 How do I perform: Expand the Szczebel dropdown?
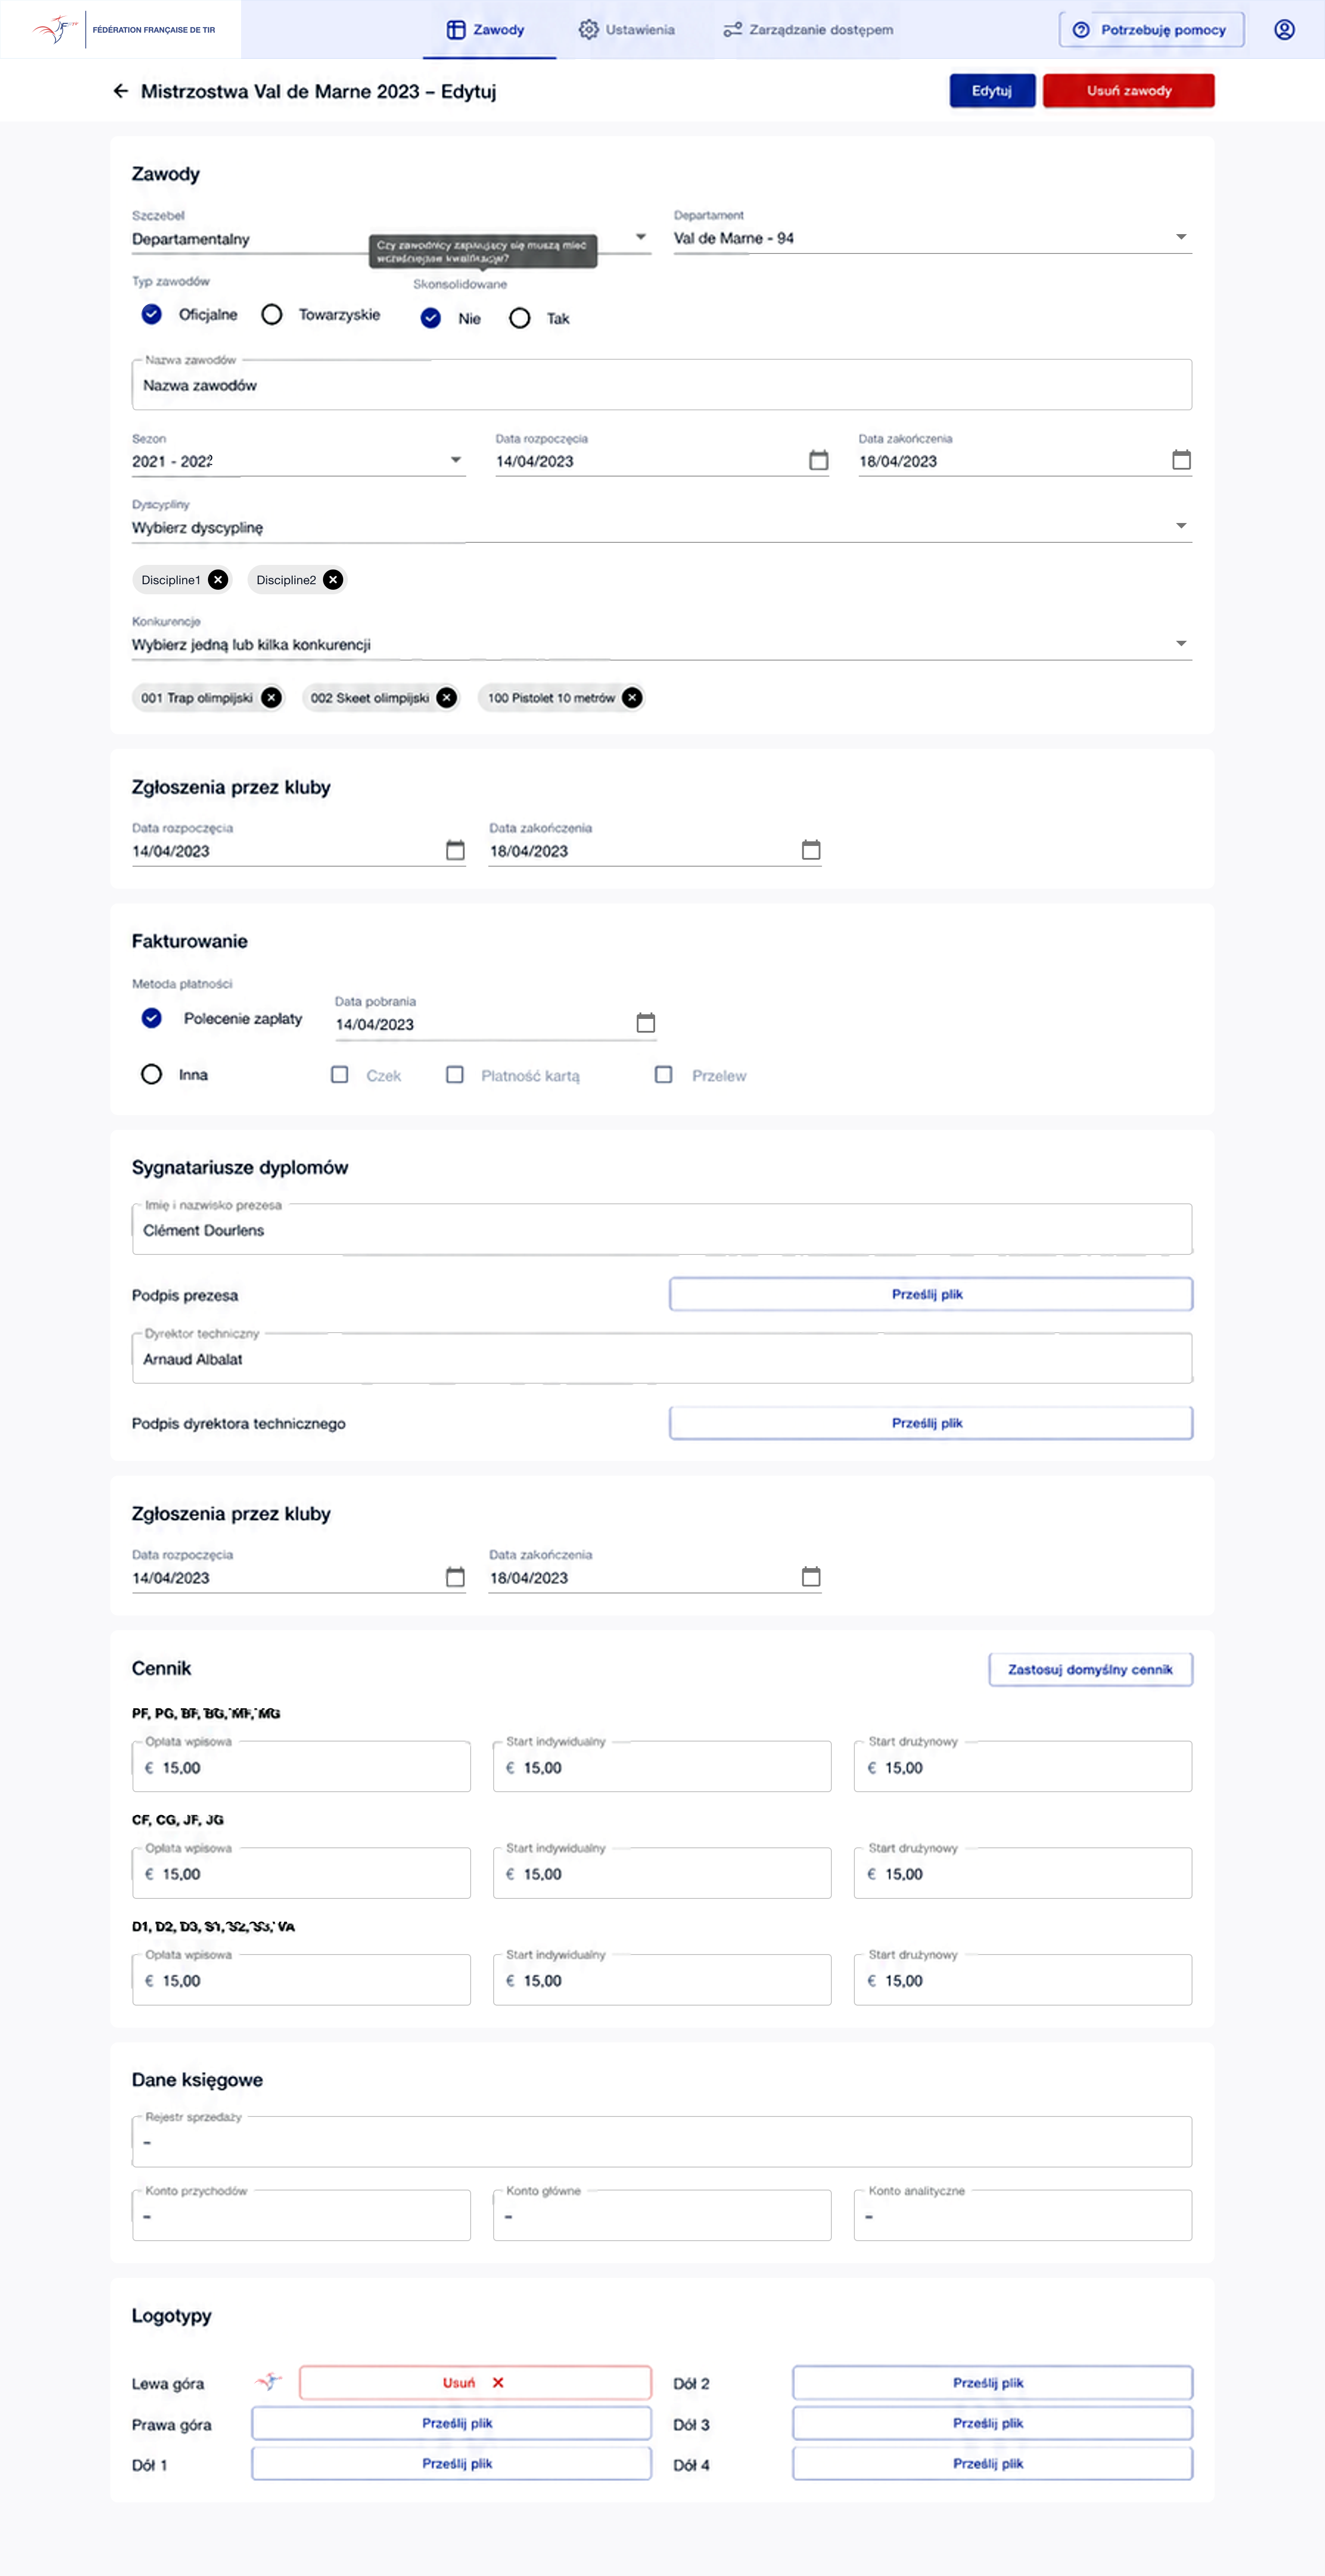coord(641,237)
